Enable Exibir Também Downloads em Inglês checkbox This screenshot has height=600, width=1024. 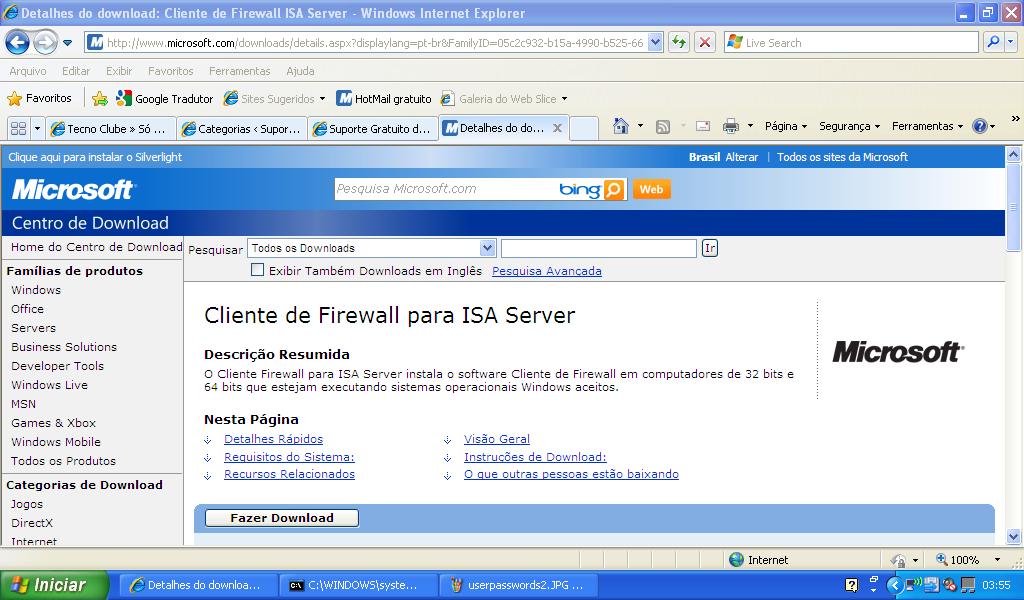pos(258,270)
